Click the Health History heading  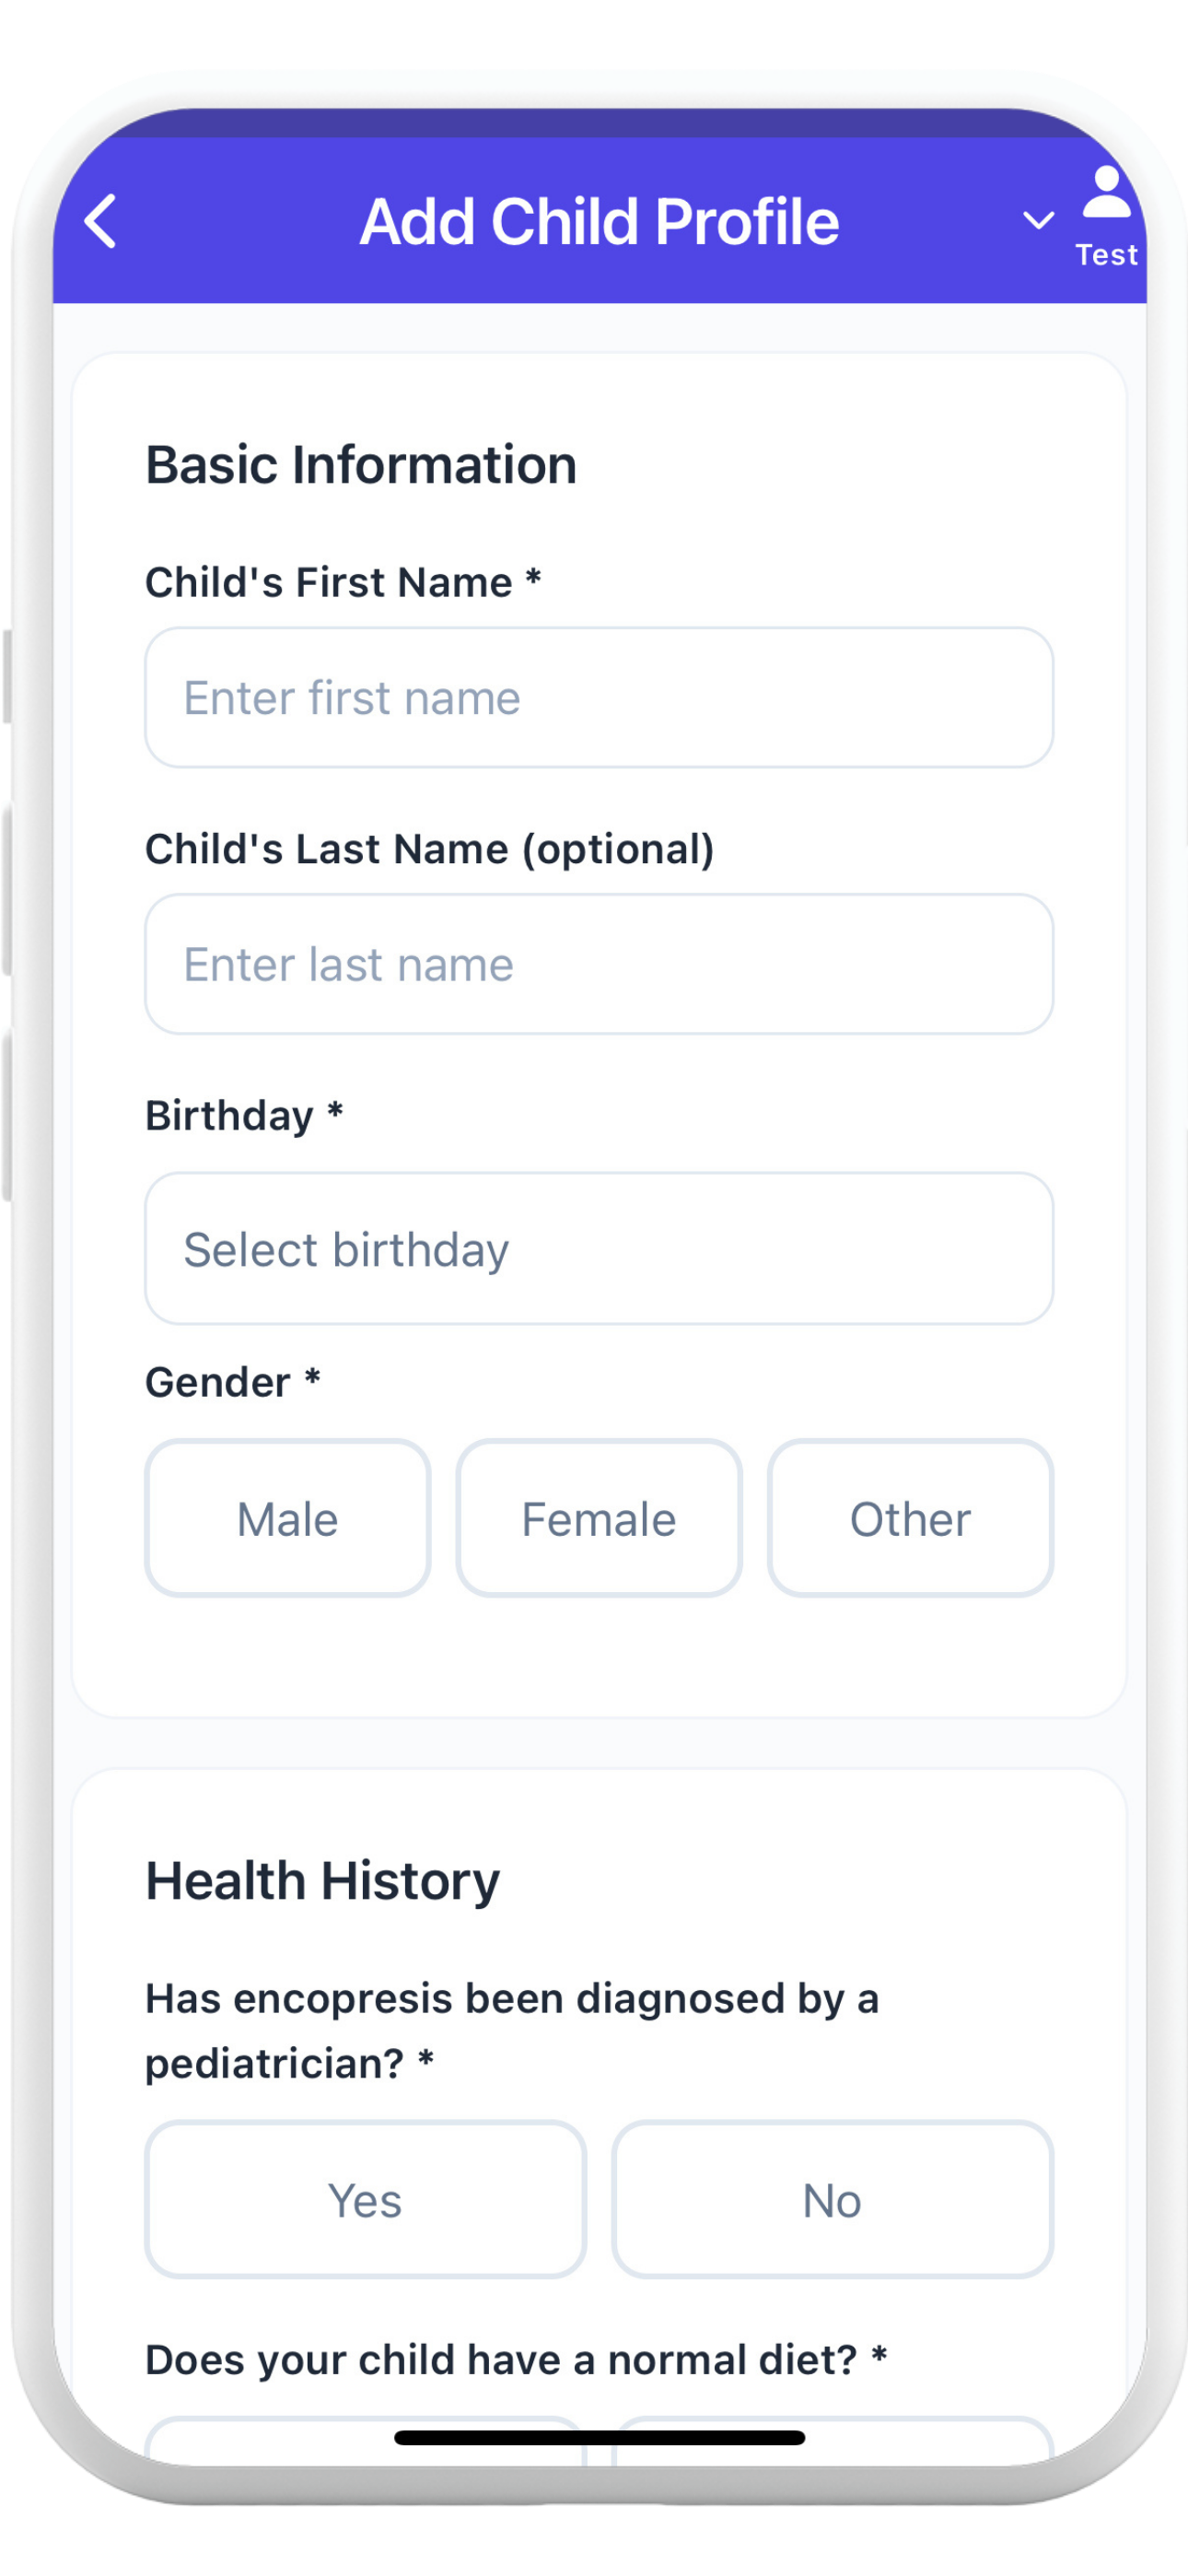pos(322,1881)
